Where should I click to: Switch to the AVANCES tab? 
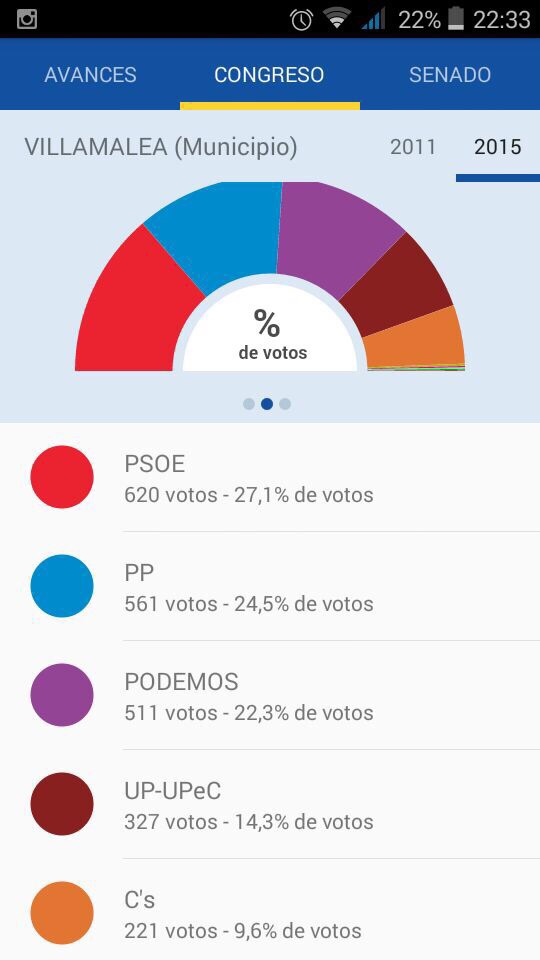click(x=90, y=74)
